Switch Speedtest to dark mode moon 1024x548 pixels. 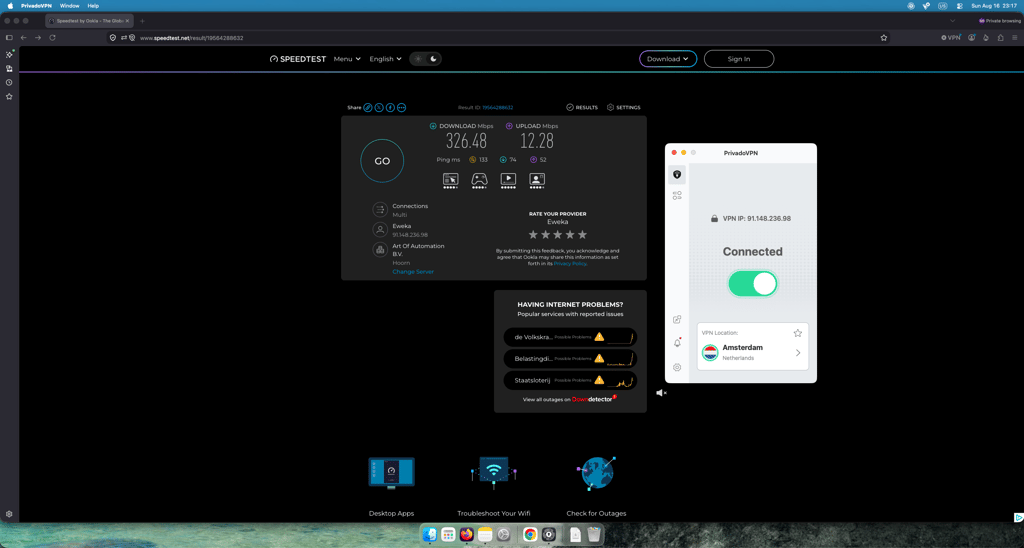point(433,59)
